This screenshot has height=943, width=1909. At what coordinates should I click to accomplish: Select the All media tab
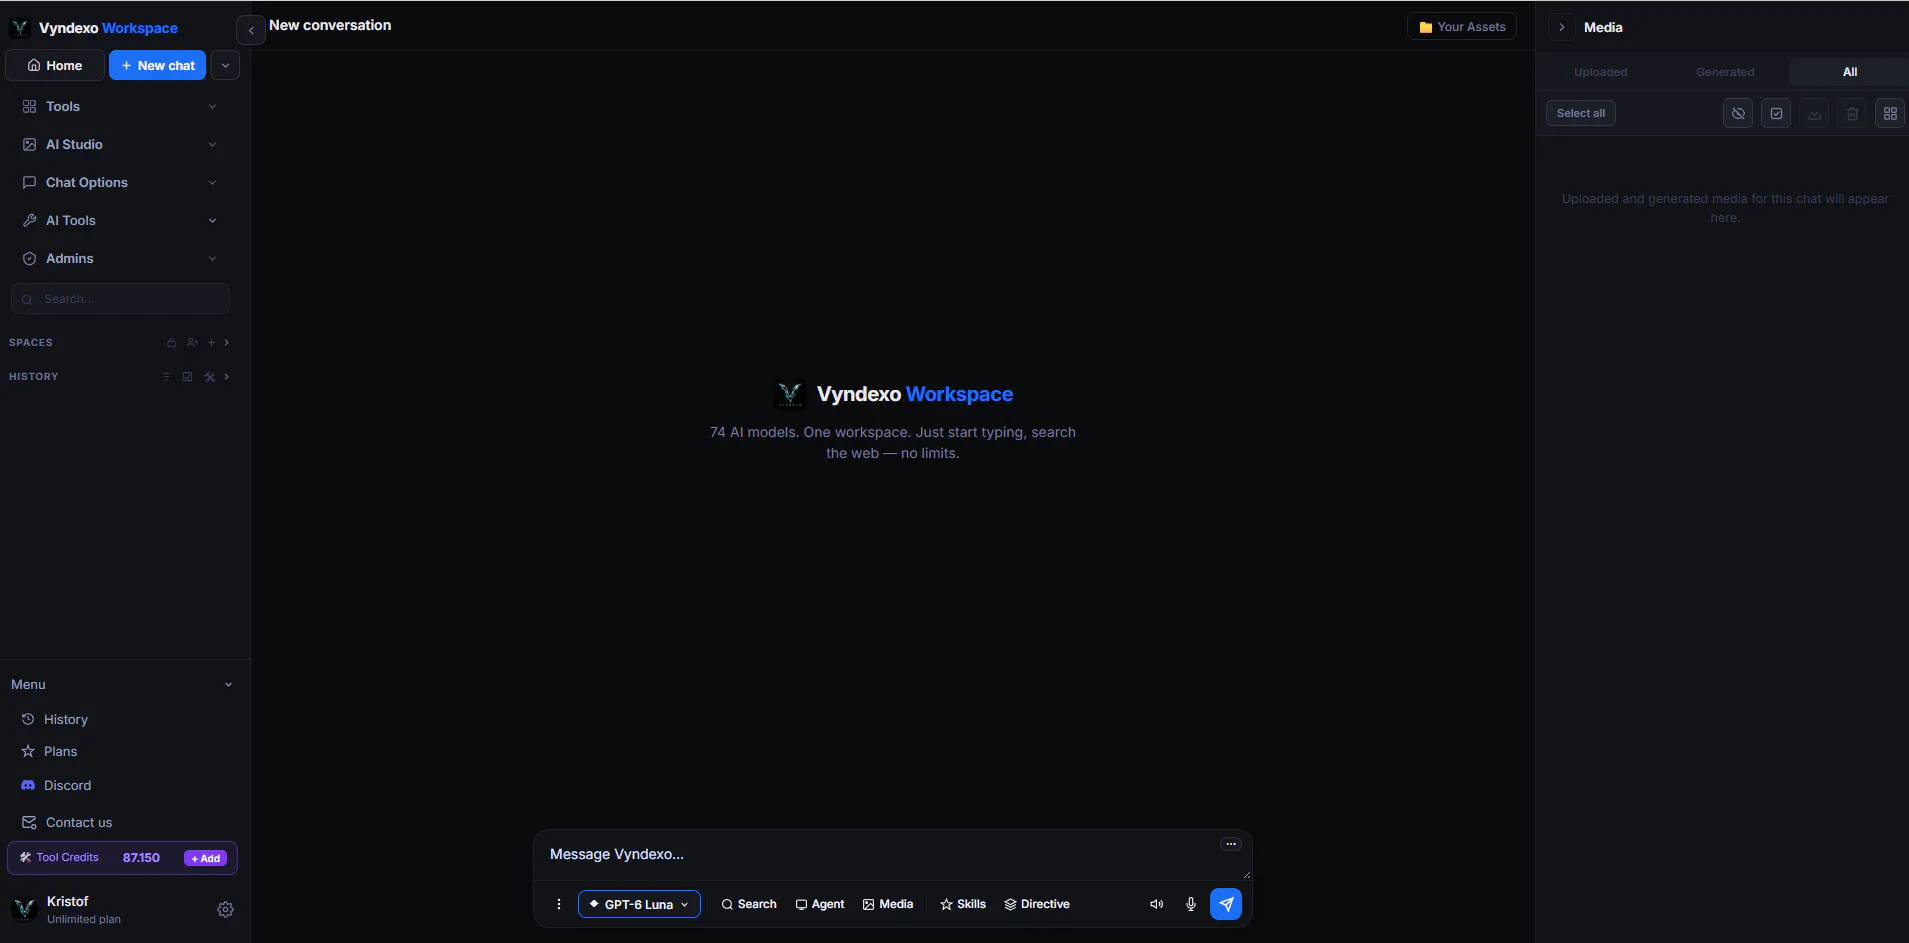coord(1849,72)
